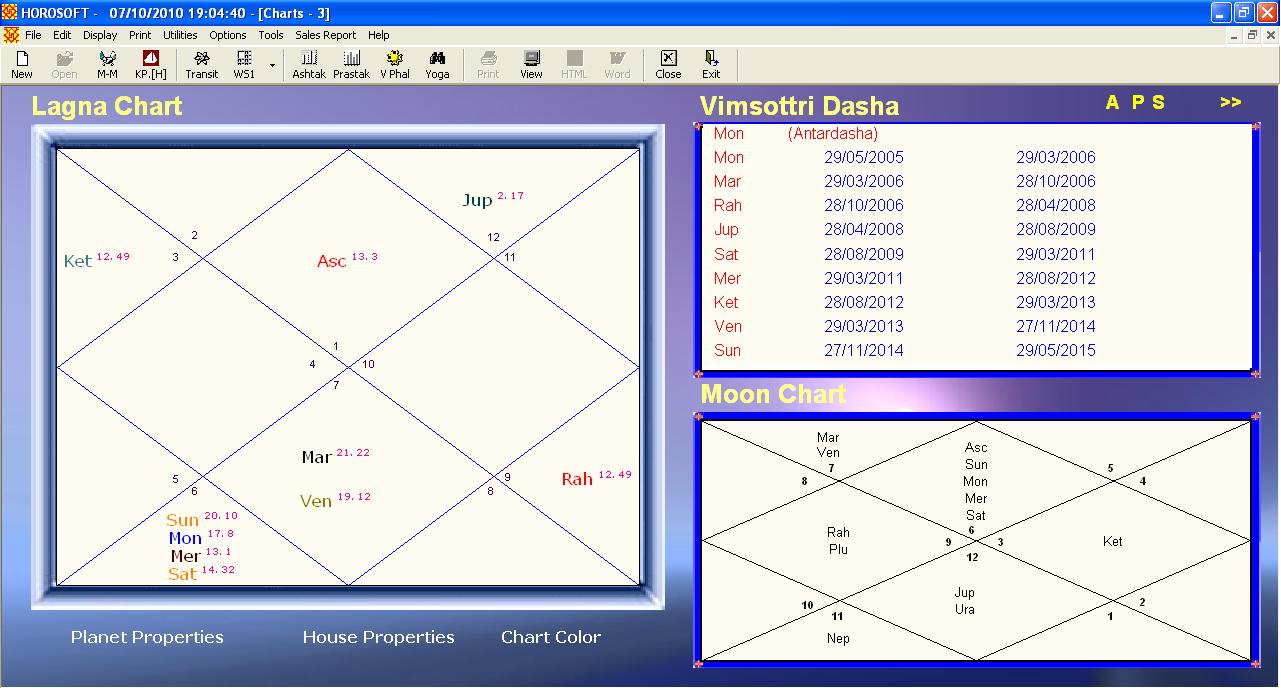Click Asc in the Lagna chart

[331, 261]
